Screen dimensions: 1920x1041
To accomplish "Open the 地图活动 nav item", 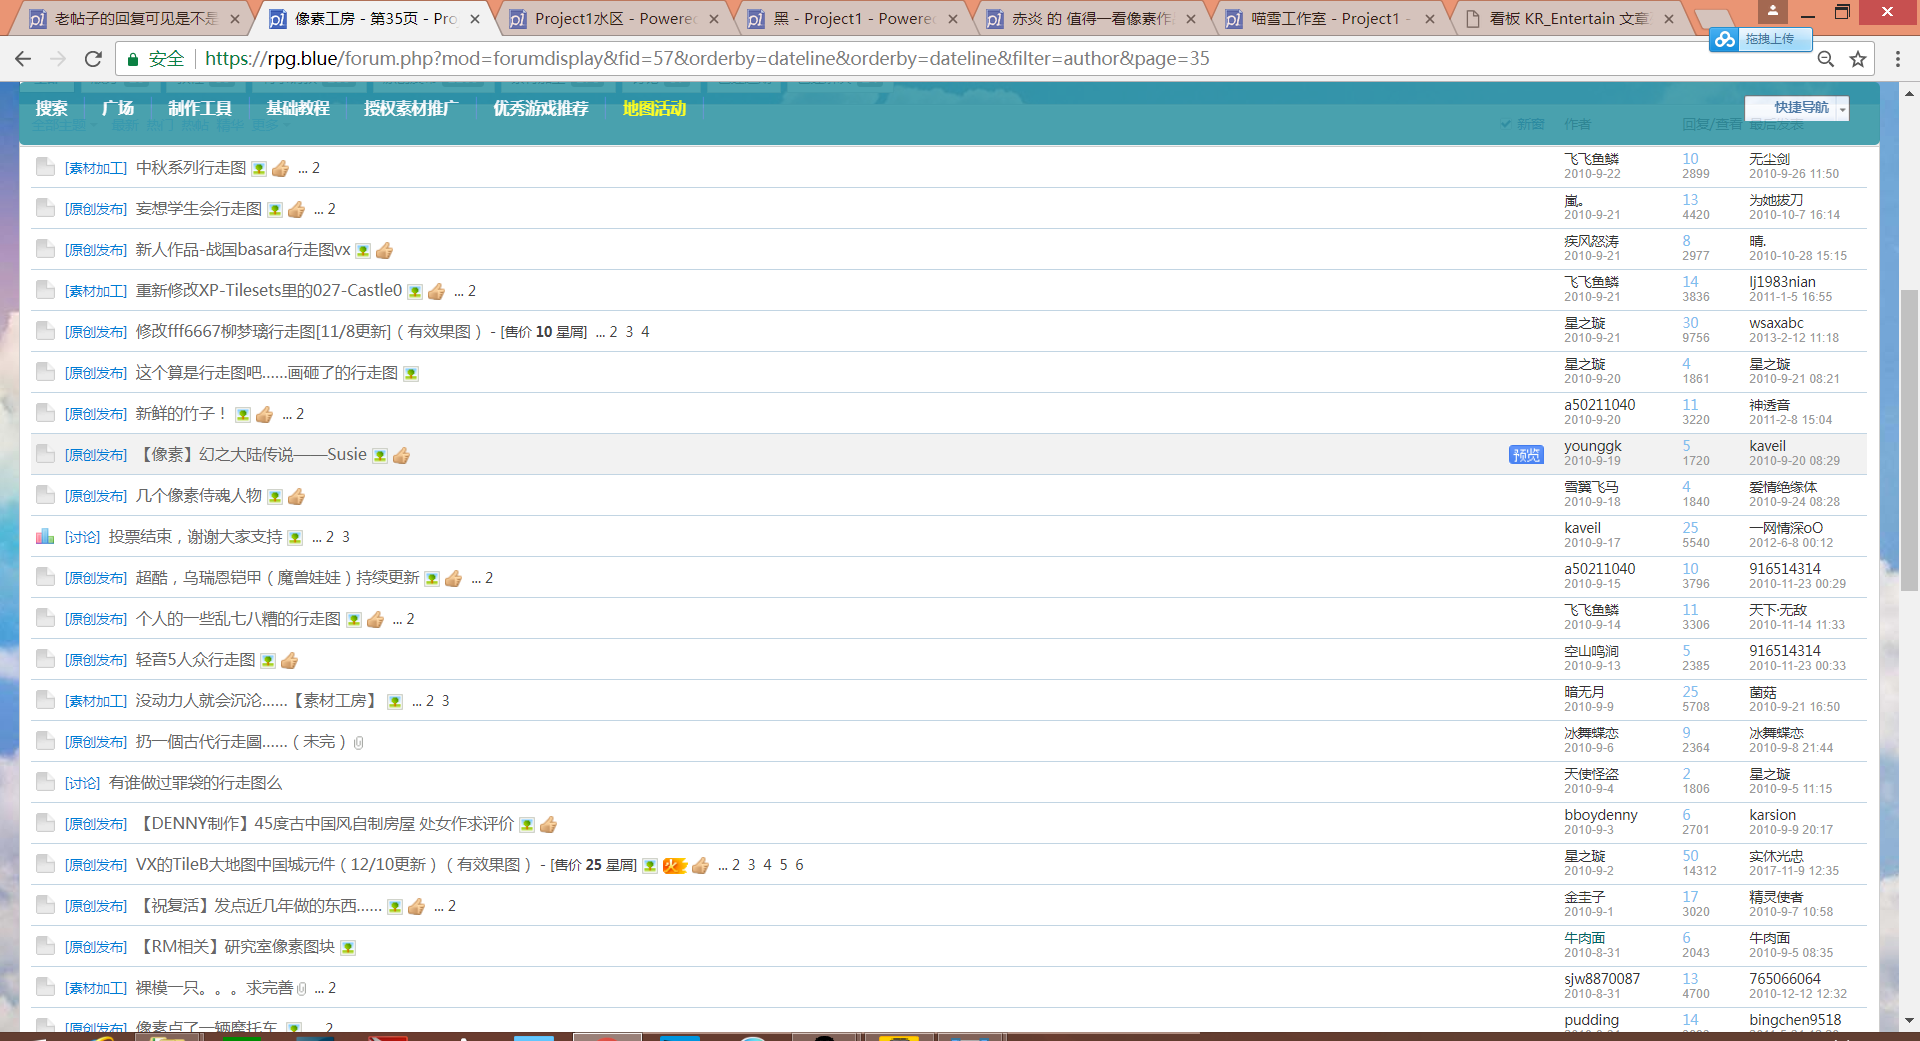I will (655, 108).
